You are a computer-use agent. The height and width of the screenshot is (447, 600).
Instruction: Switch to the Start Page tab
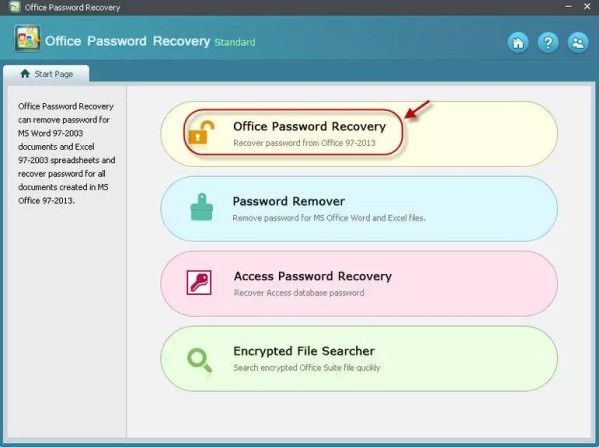pyautogui.click(x=46, y=73)
